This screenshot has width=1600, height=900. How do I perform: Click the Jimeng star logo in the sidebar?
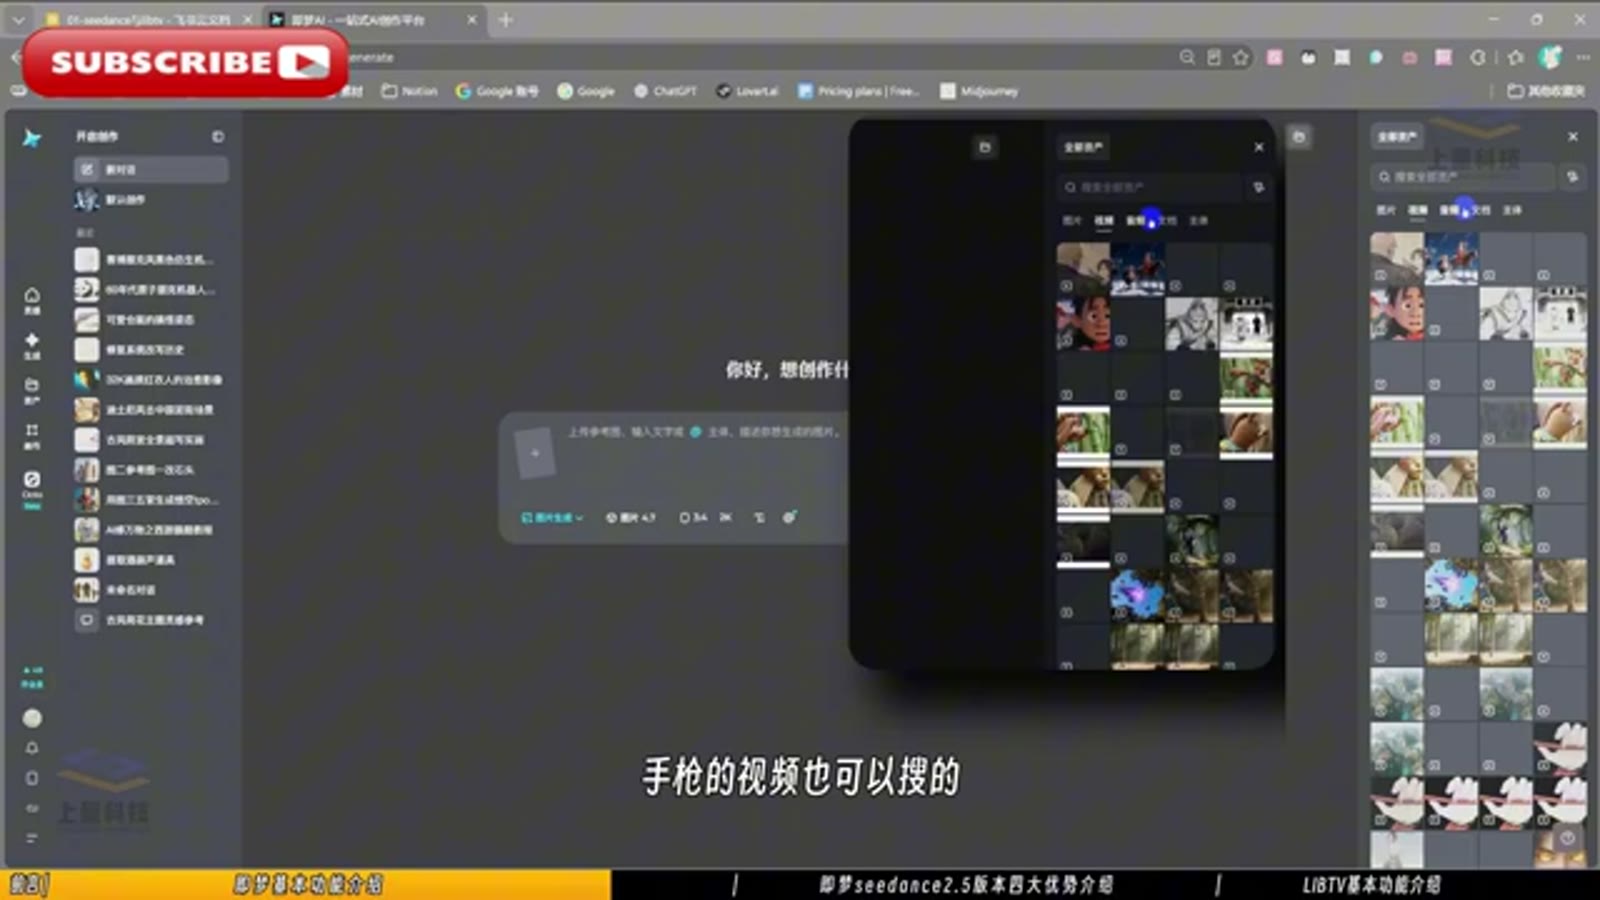(x=32, y=138)
